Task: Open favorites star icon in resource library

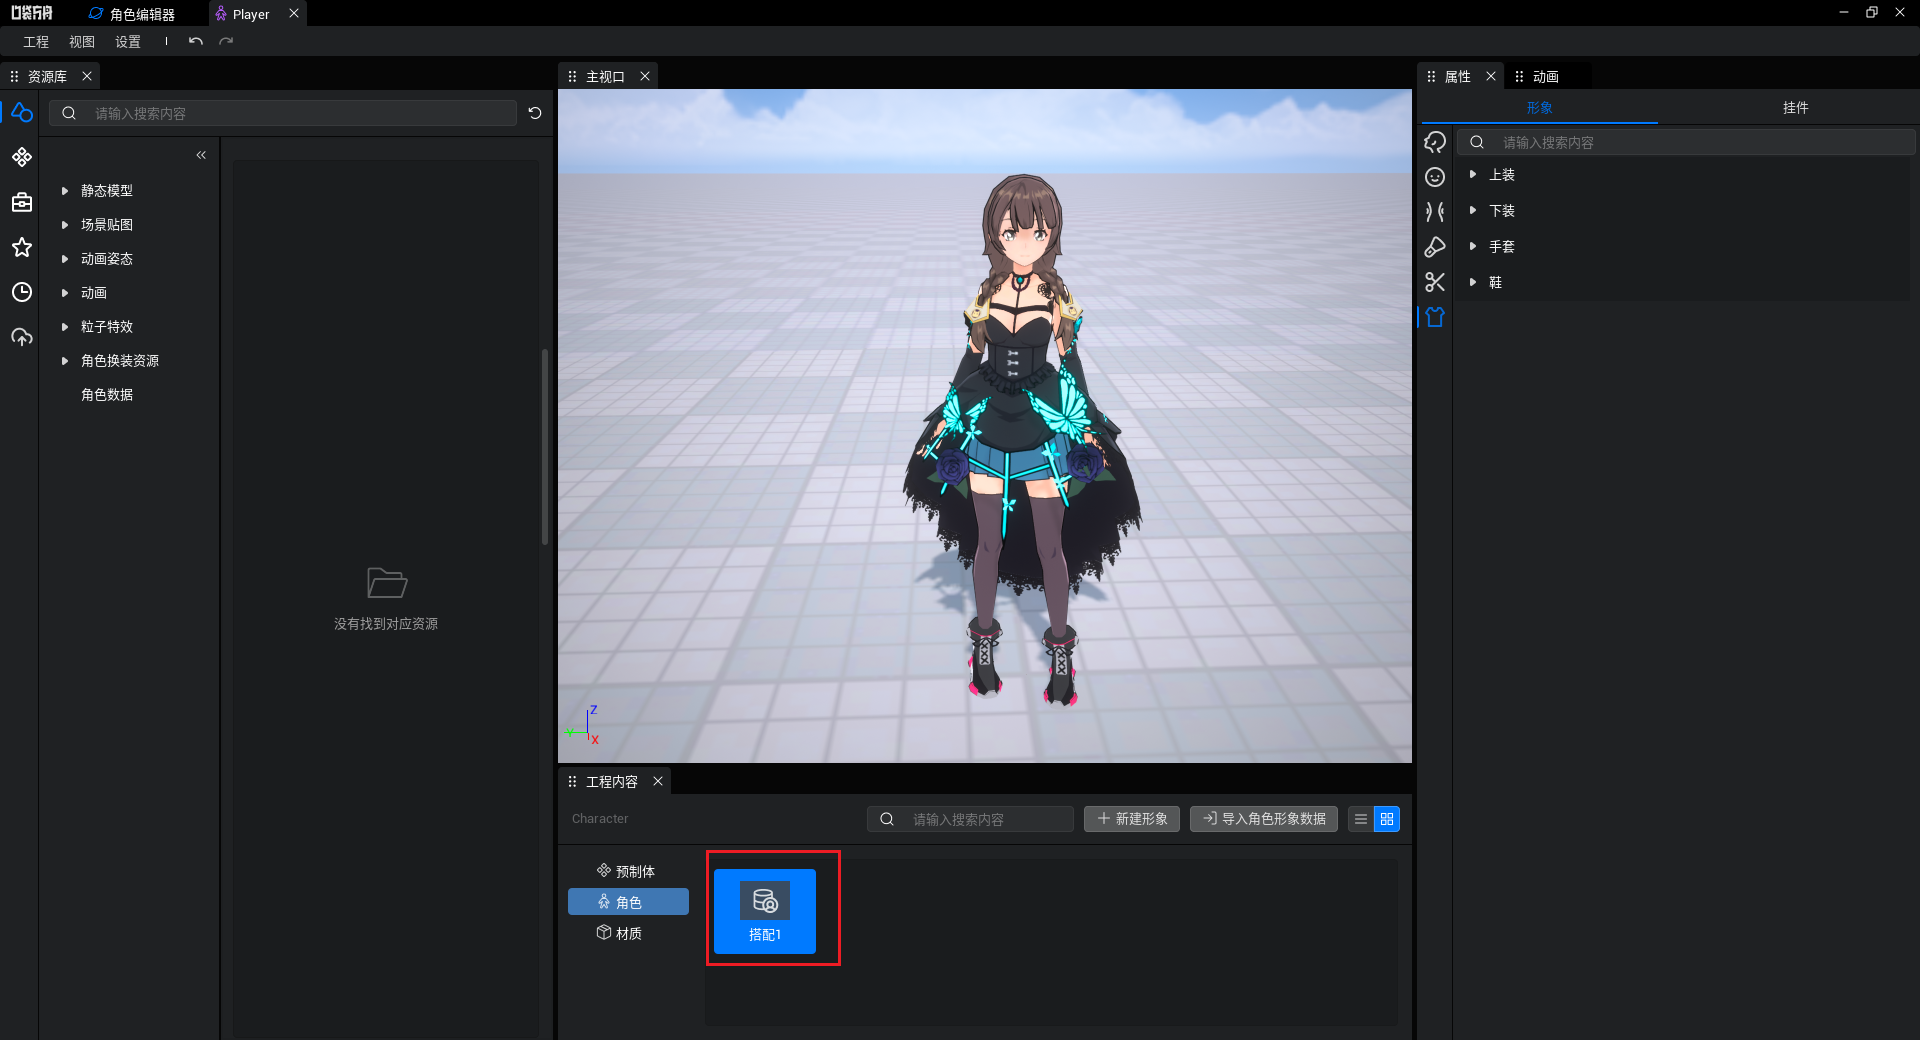Action: click(22, 247)
